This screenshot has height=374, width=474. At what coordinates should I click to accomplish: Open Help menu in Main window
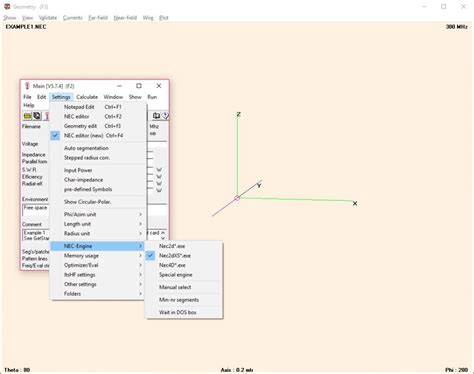point(29,105)
